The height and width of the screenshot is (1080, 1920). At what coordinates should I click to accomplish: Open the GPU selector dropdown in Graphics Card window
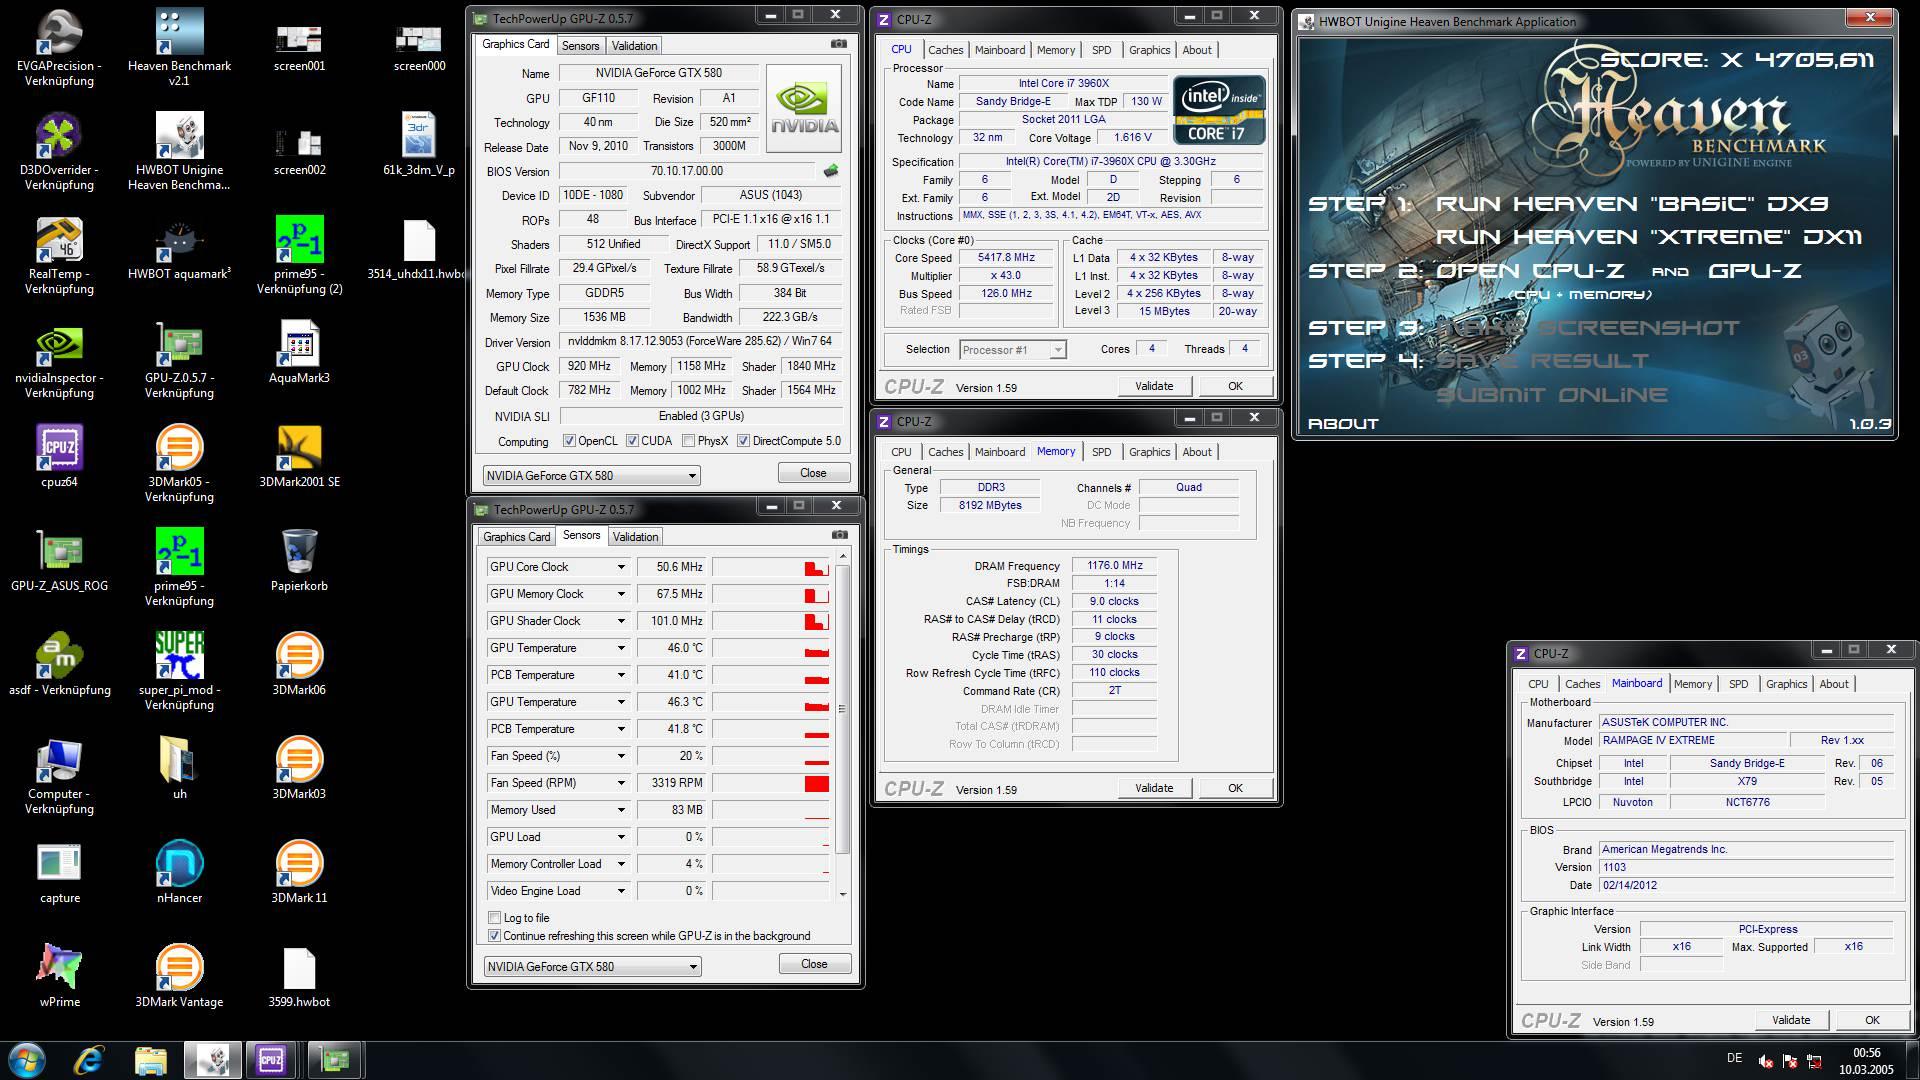point(591,476)
